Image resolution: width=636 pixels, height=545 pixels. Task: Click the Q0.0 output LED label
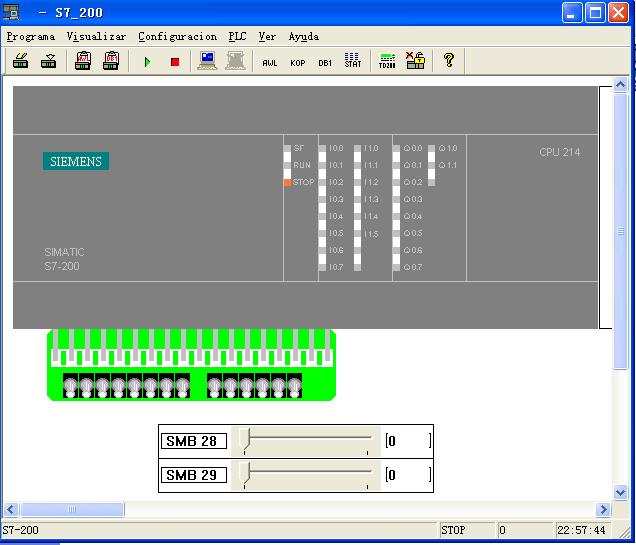click(x=413, y=148)
